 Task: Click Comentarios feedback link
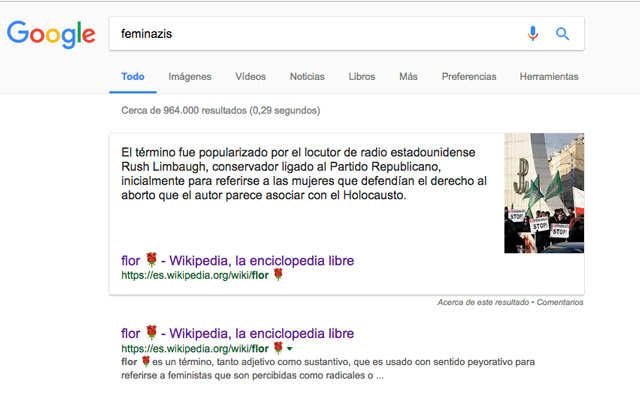tap(560, 302)
